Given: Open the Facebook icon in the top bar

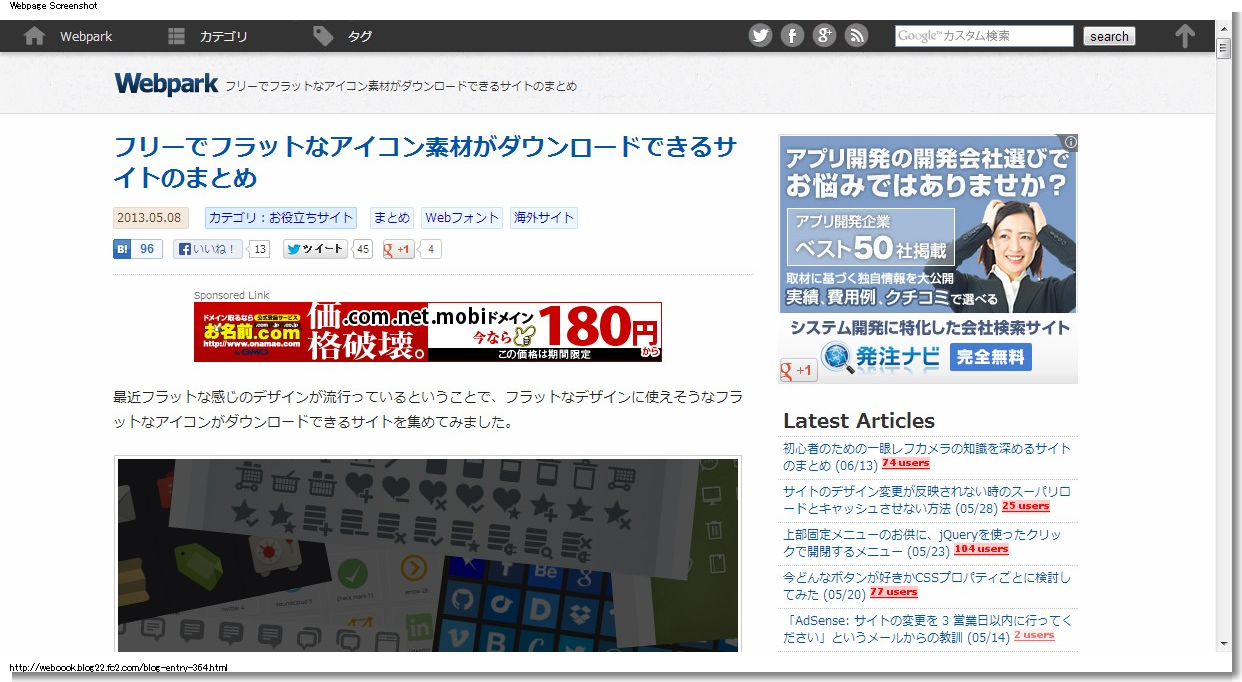Looking at the screenshot, I should (x=792, y=36).
